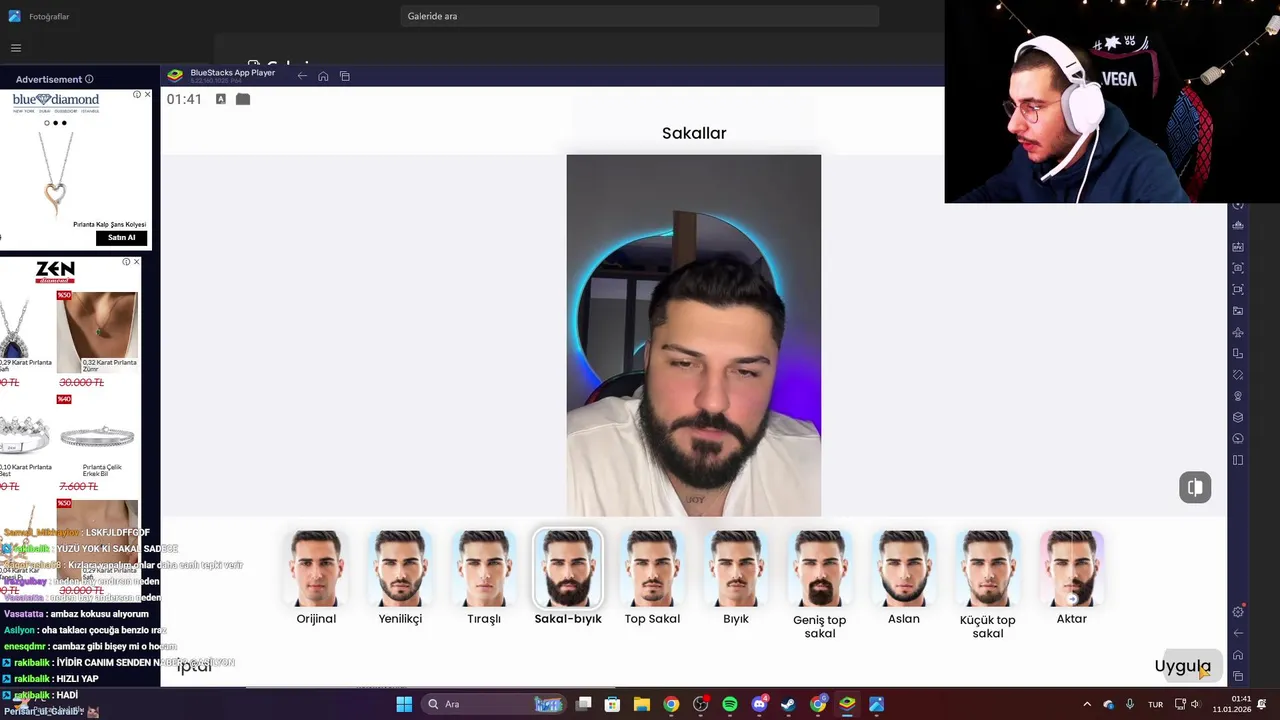Open Microsoft Store from the taskbar
The height and width of the screenshot is (720, 1280).
click(x=613, y=704)
